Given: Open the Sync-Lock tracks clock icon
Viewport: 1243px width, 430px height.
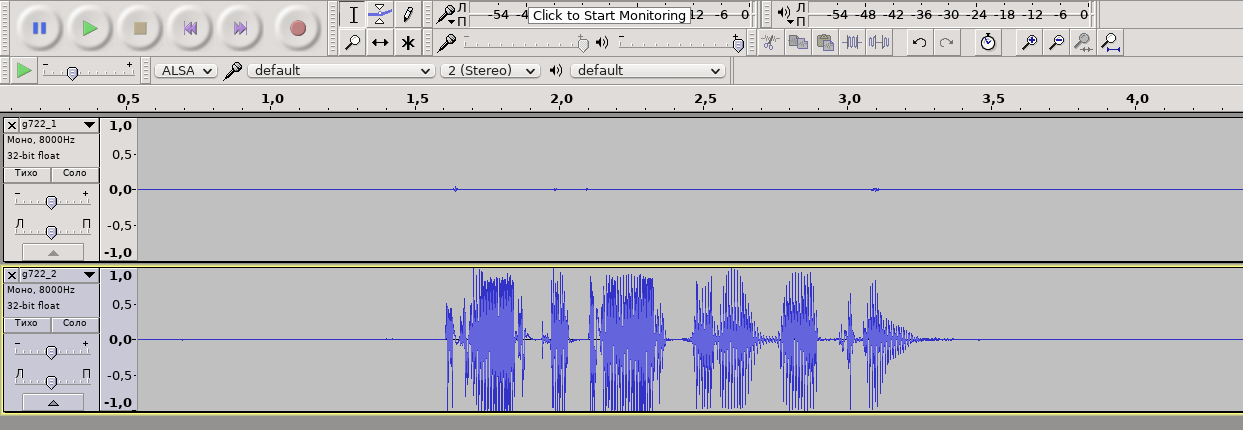Looking at the screenshot, I should point(988,42).
